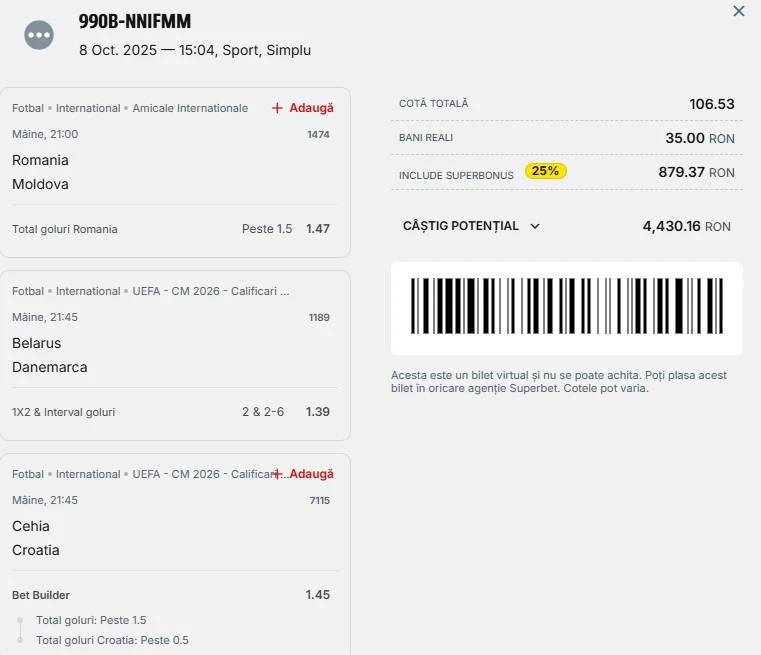The image size is (761, 655).
Task: Select the Peste 1.5 odds 1.47
Action: (318, 229)
